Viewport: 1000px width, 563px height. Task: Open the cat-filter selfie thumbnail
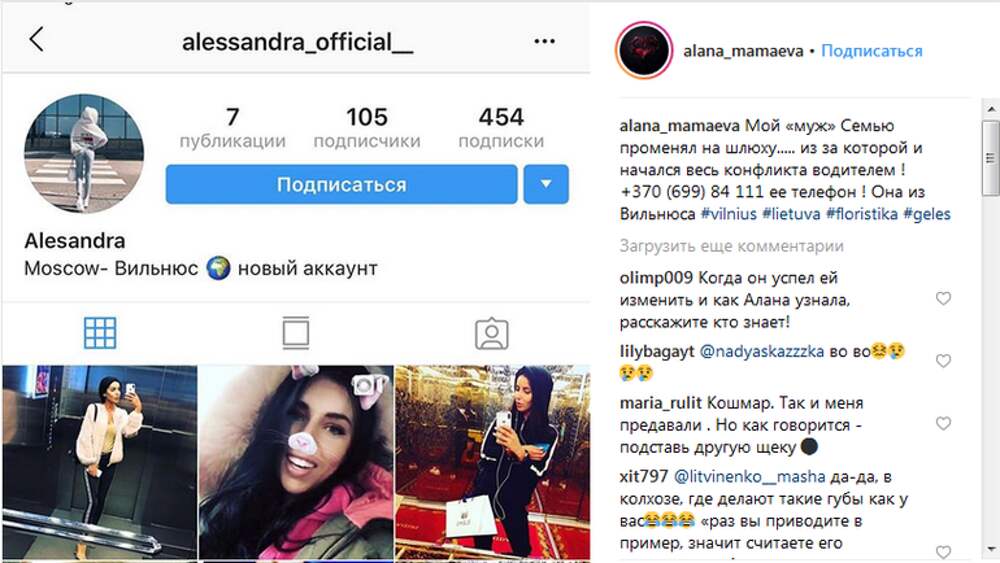click(296, 463)
